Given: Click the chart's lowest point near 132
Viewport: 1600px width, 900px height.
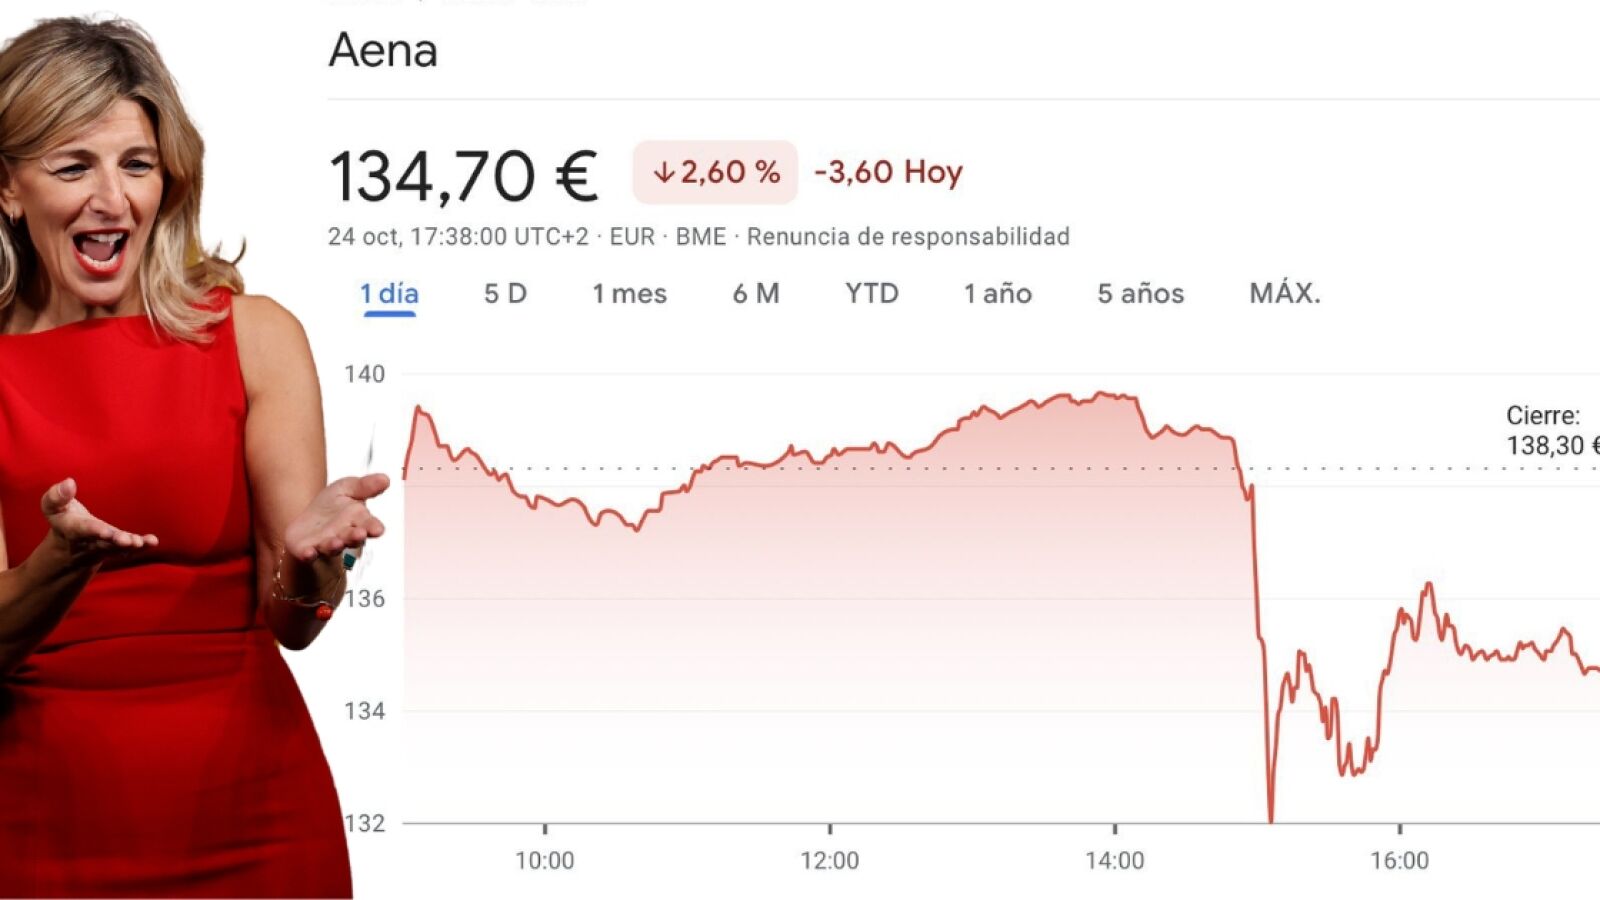Looking at the screenshot, I should tap(1271, 820).
